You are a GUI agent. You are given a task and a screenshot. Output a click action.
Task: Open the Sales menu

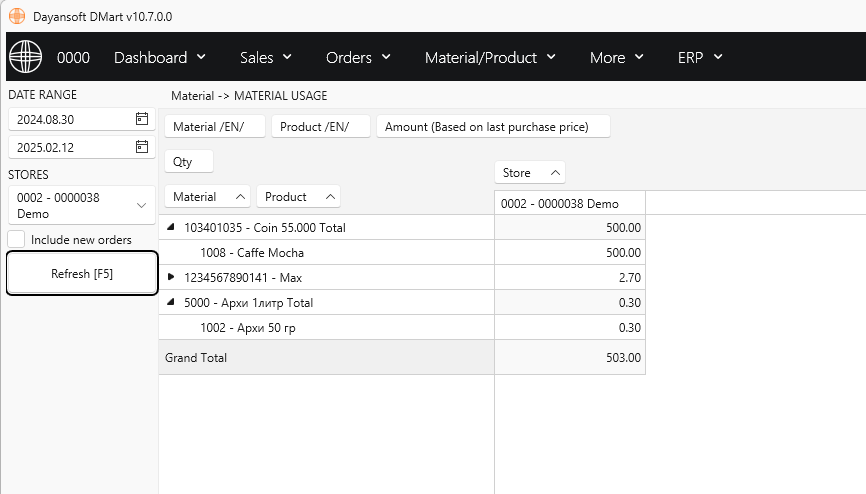[266, 57]
